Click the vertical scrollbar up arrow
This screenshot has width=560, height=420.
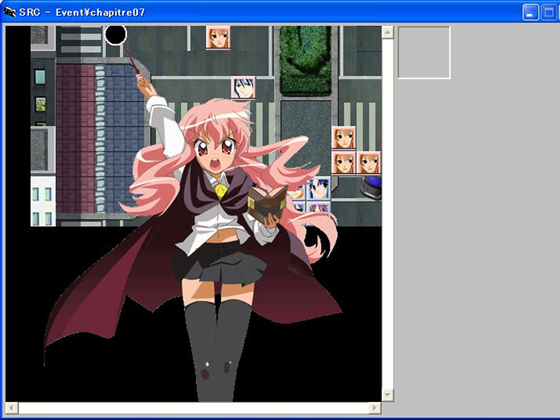click(388, 32)
